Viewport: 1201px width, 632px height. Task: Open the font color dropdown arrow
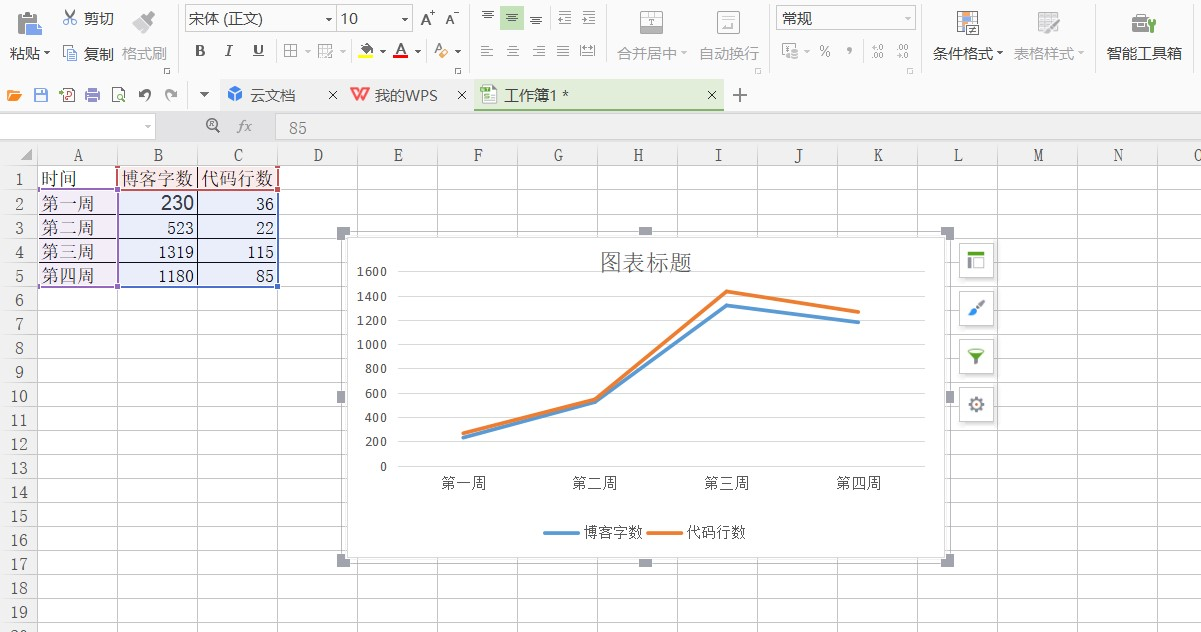(x=418, y=51)
